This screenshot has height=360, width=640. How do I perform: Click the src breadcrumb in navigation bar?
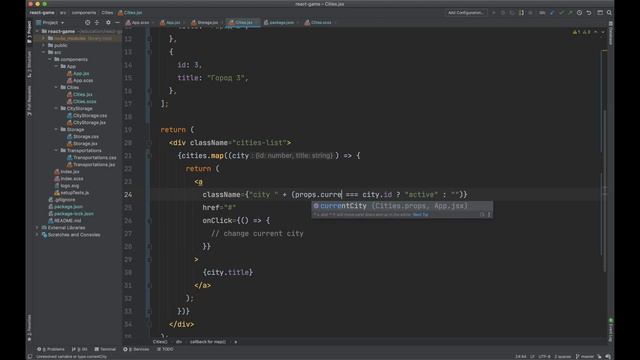coord(63,13)
